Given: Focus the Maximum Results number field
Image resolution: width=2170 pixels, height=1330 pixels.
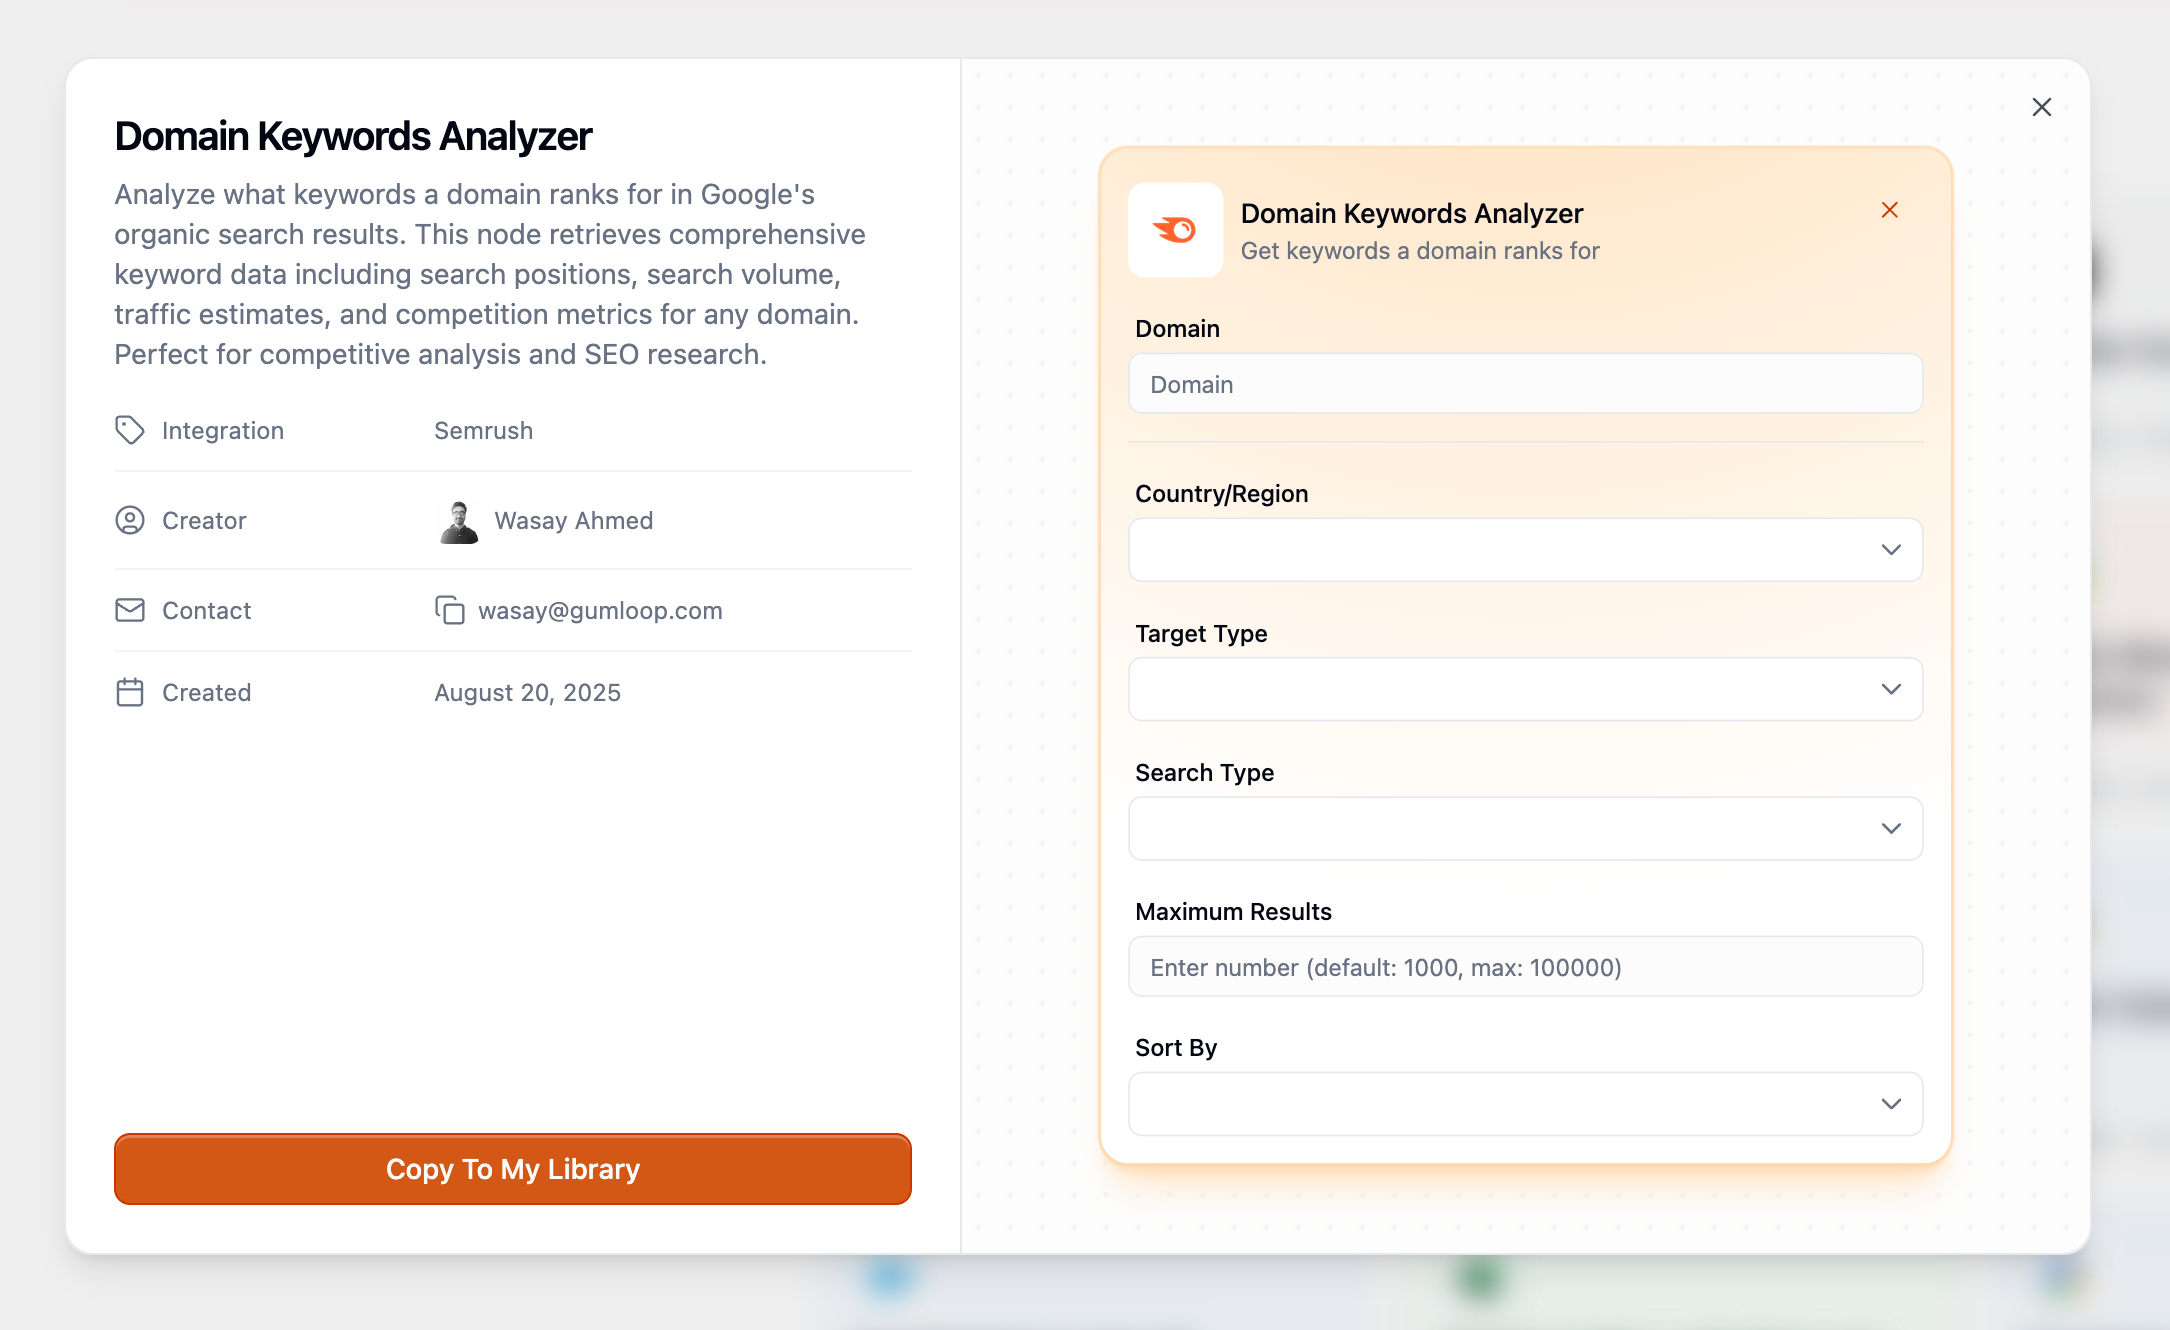Looking at the screenshot, I should (1525, 967).
